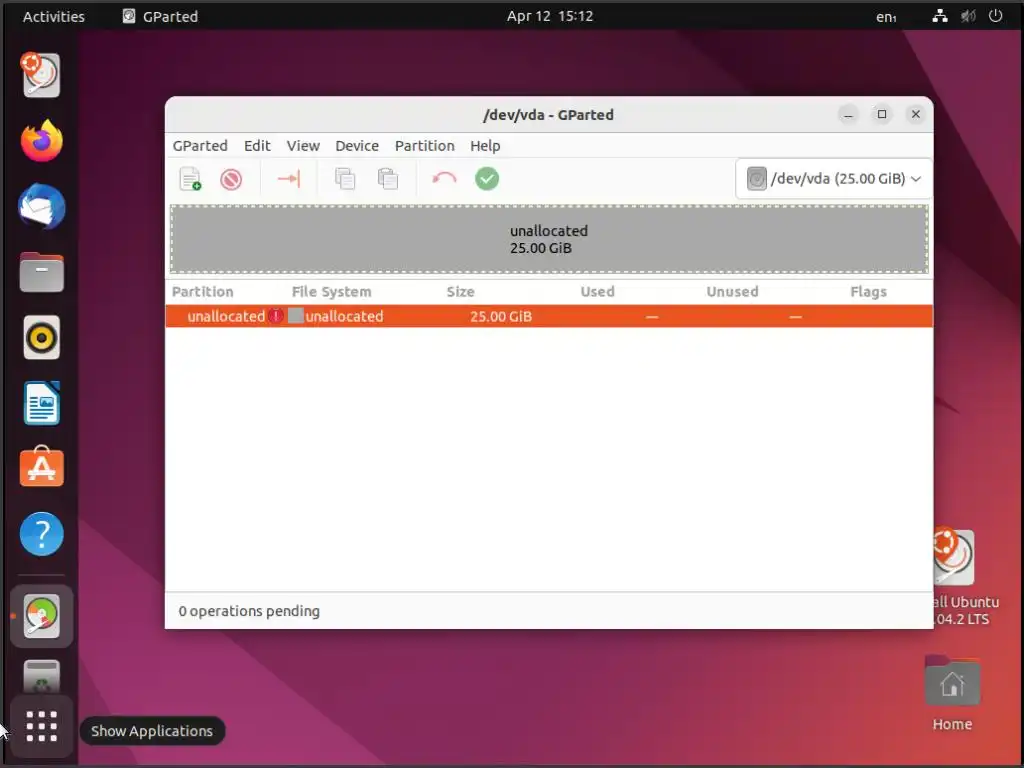Open the Device menu

point(357,146)
